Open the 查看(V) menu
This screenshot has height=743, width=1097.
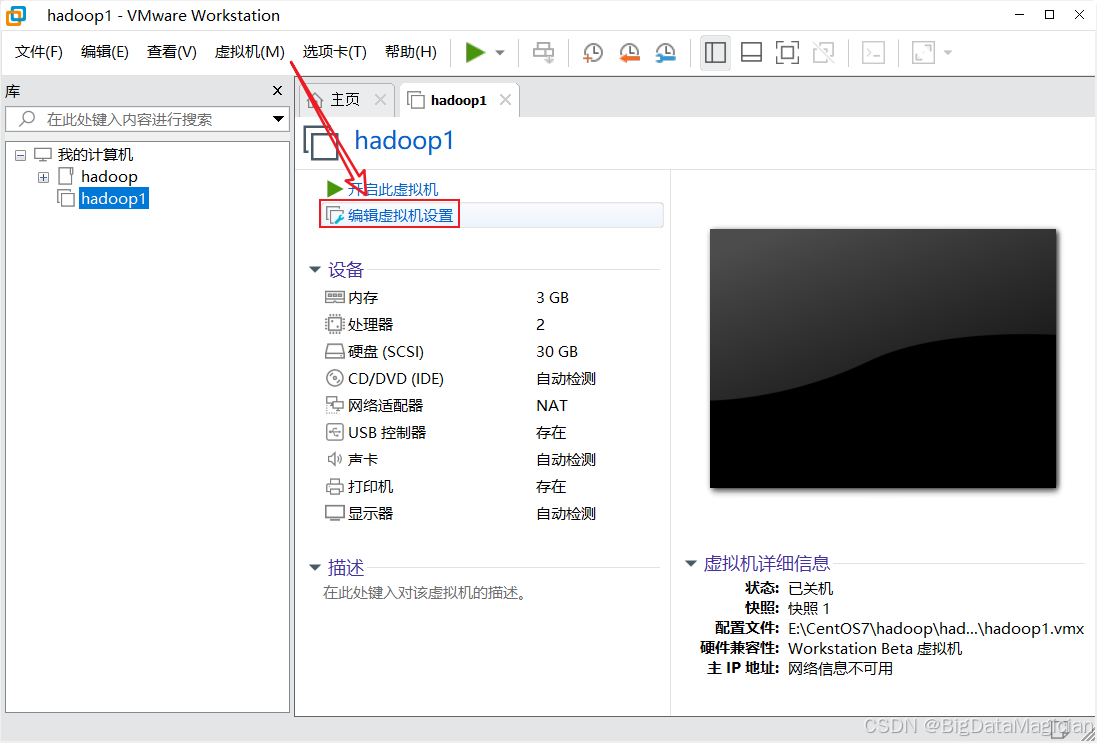pos(171,52)
